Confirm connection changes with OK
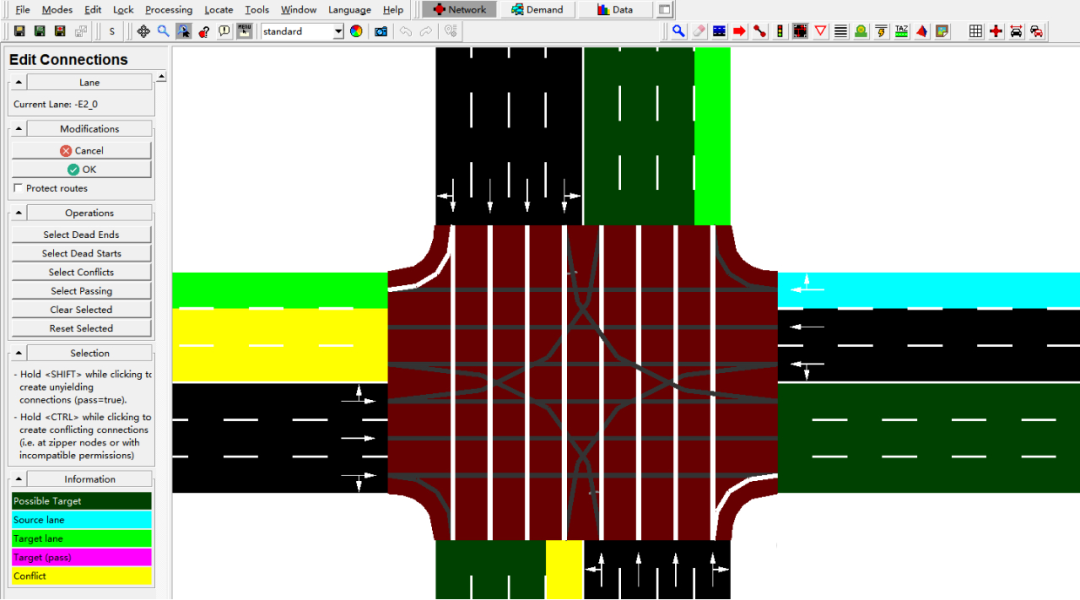Viewport: 1080px width, 600px height. tap(81, 169)
